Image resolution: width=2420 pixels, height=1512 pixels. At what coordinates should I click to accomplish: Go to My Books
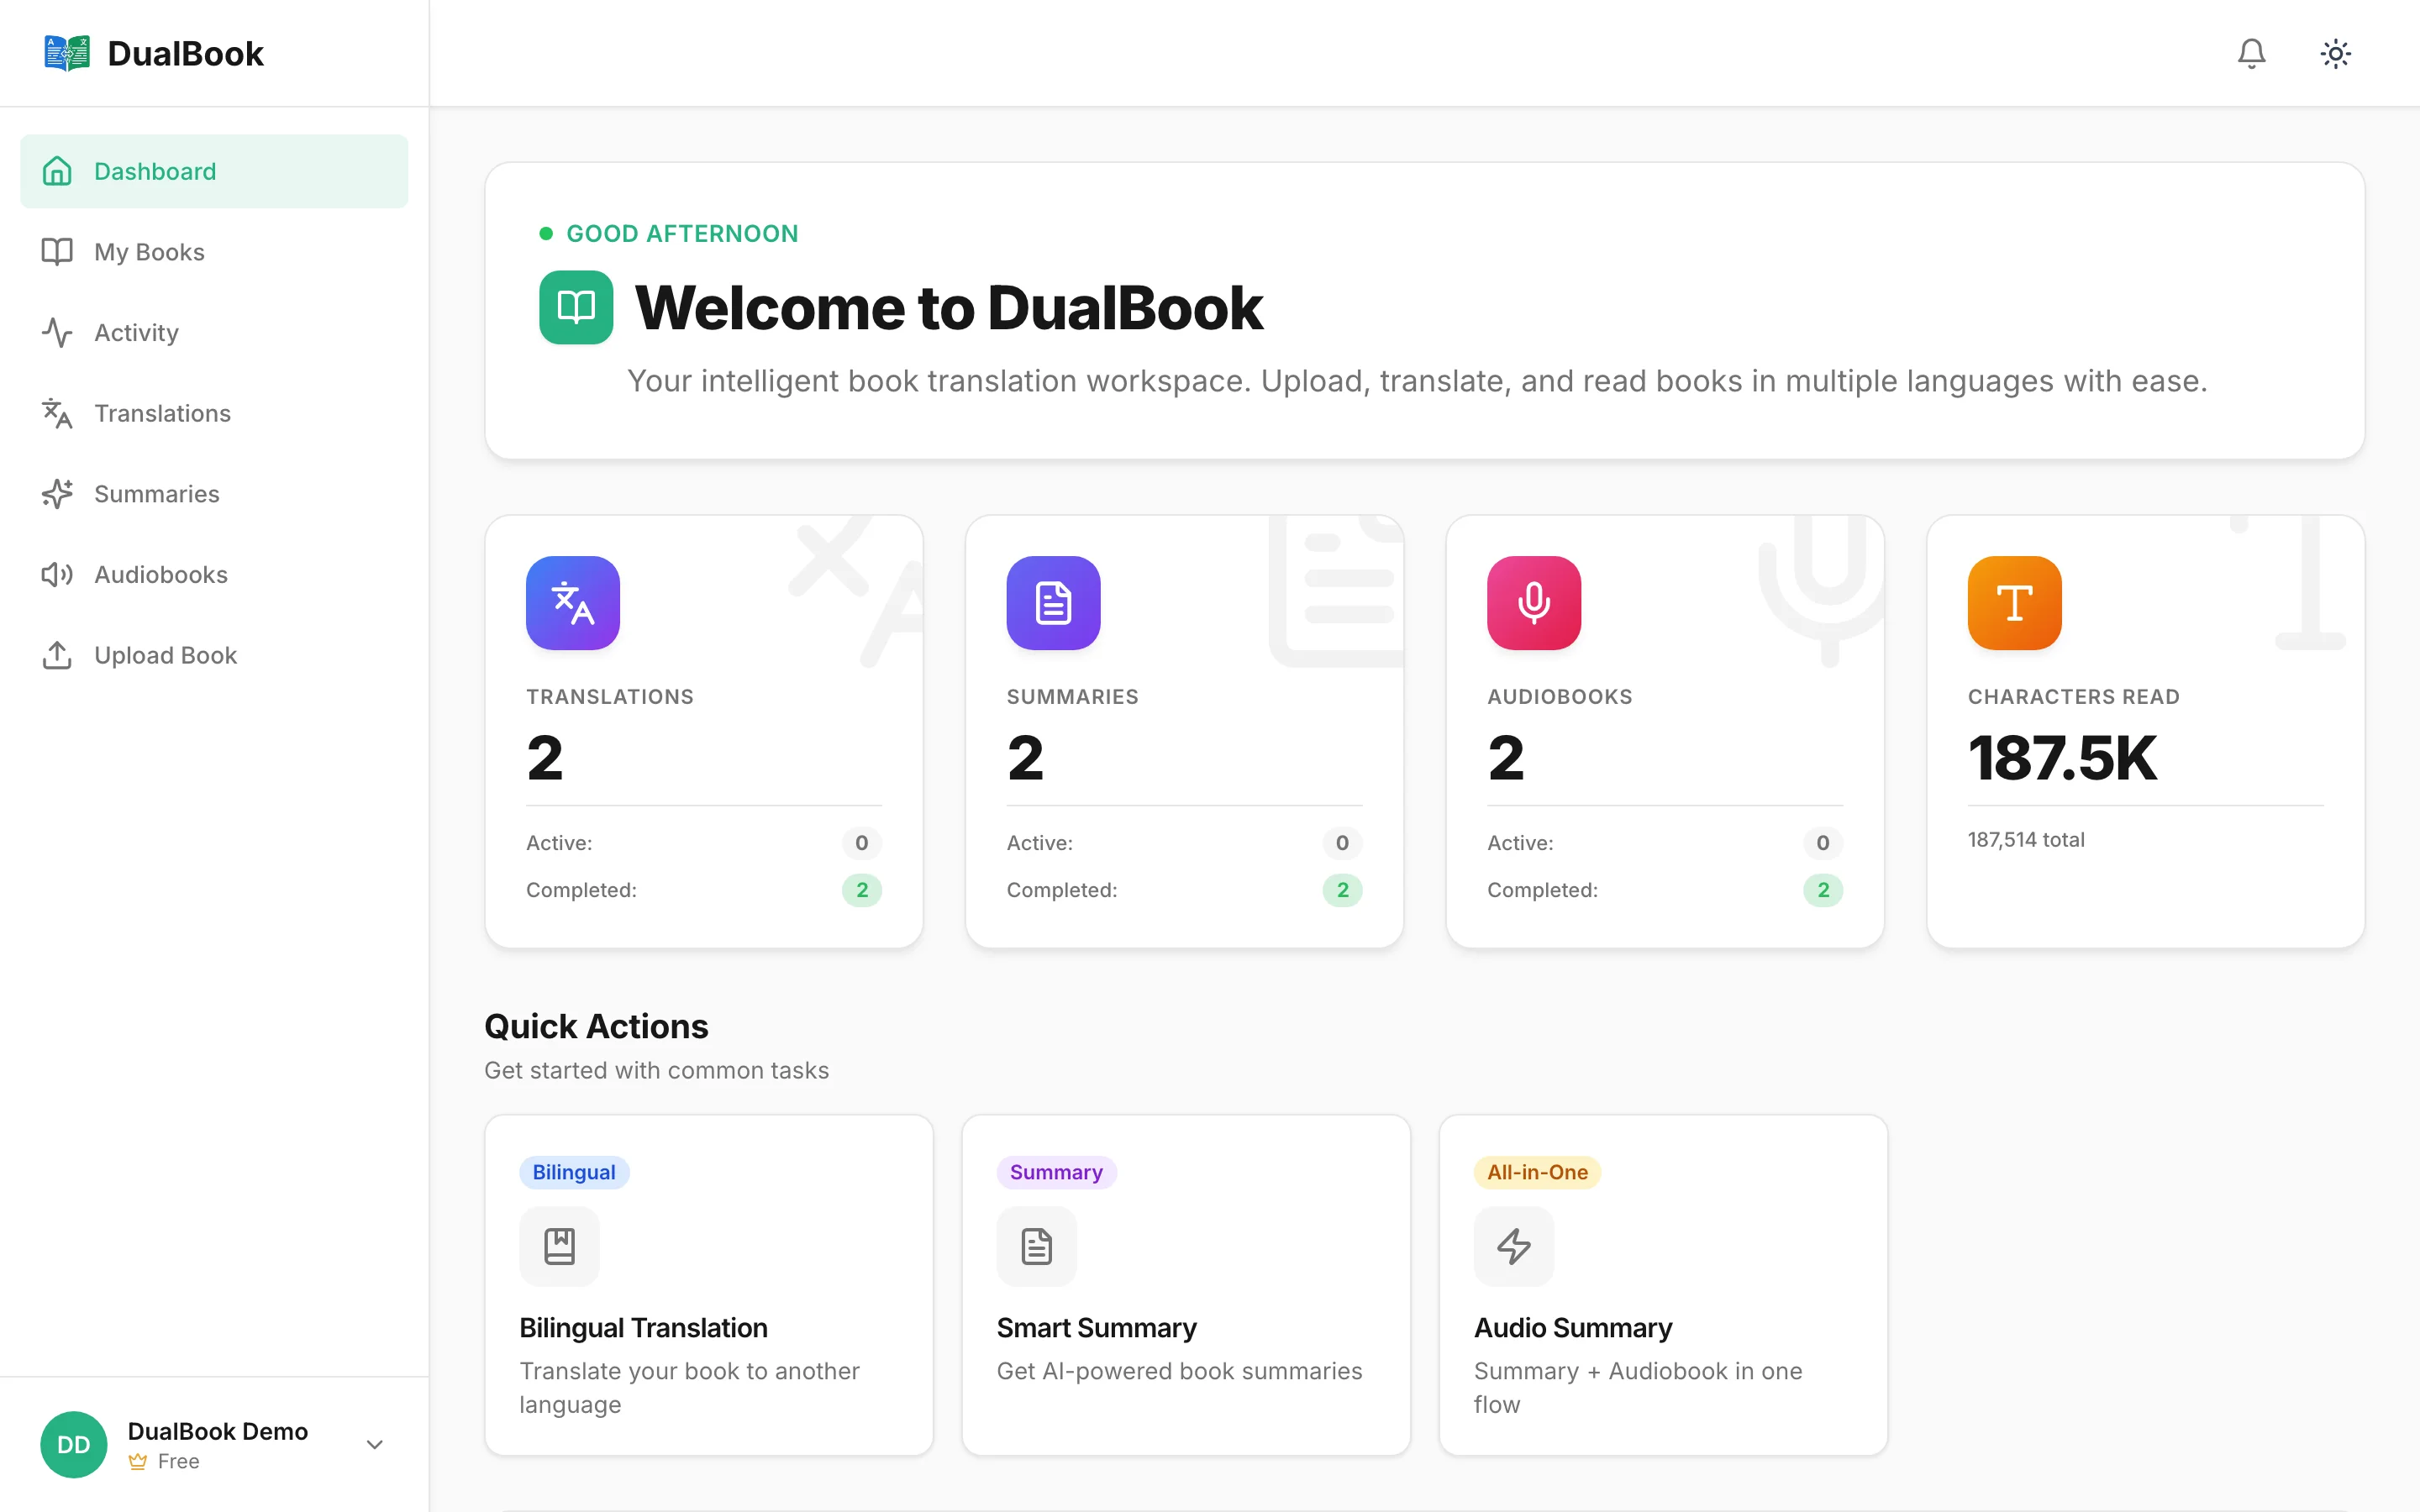[x=214, y=252]
